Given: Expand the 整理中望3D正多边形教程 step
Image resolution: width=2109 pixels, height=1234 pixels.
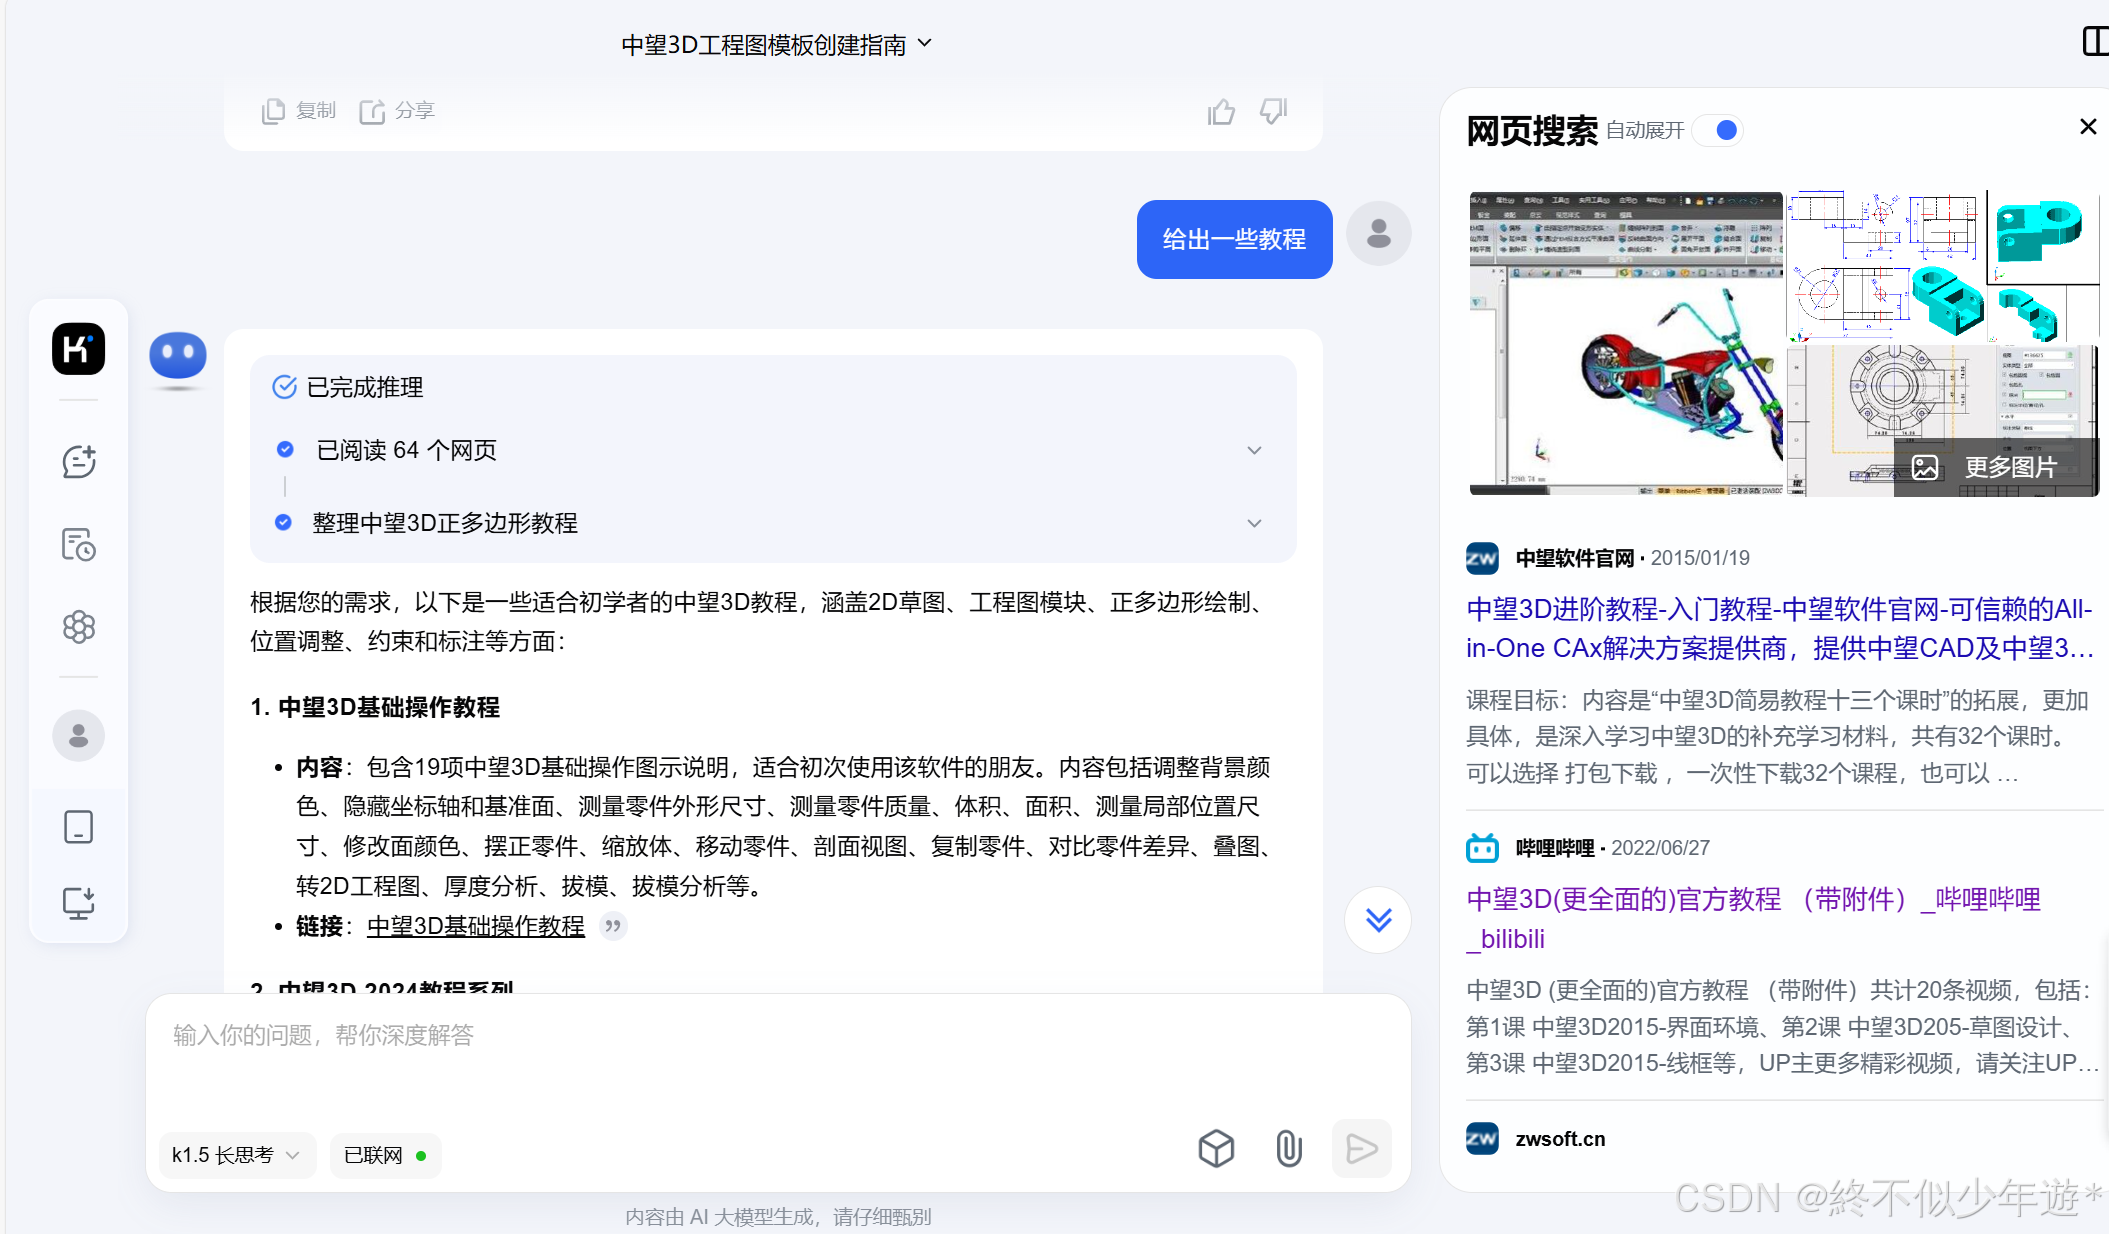Looking at the screenshot, I should [1254, 523].
